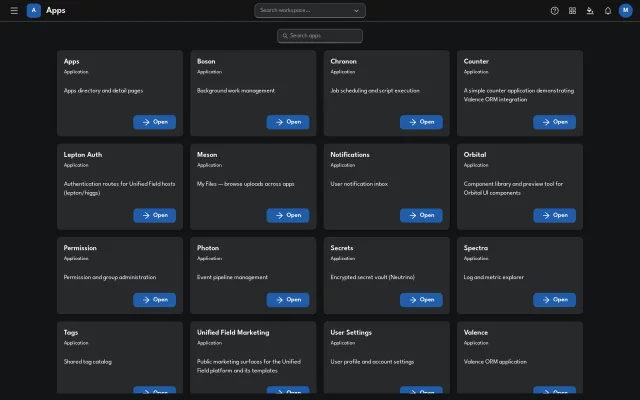Screen dimensions: 640x400
Task: Select the Orbital card title
Action: coord(475,155)
